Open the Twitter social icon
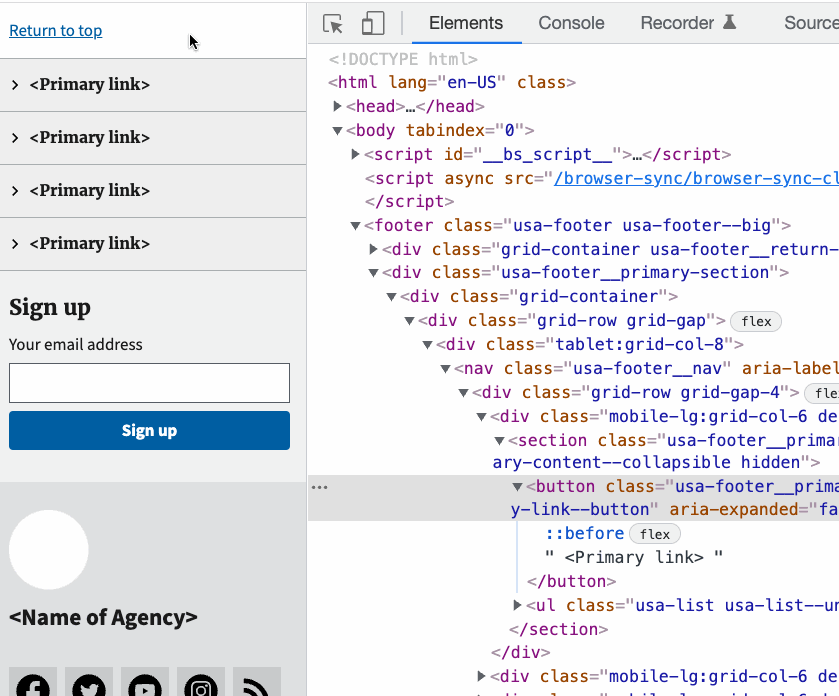839x696 pixels. pos(89,682)
